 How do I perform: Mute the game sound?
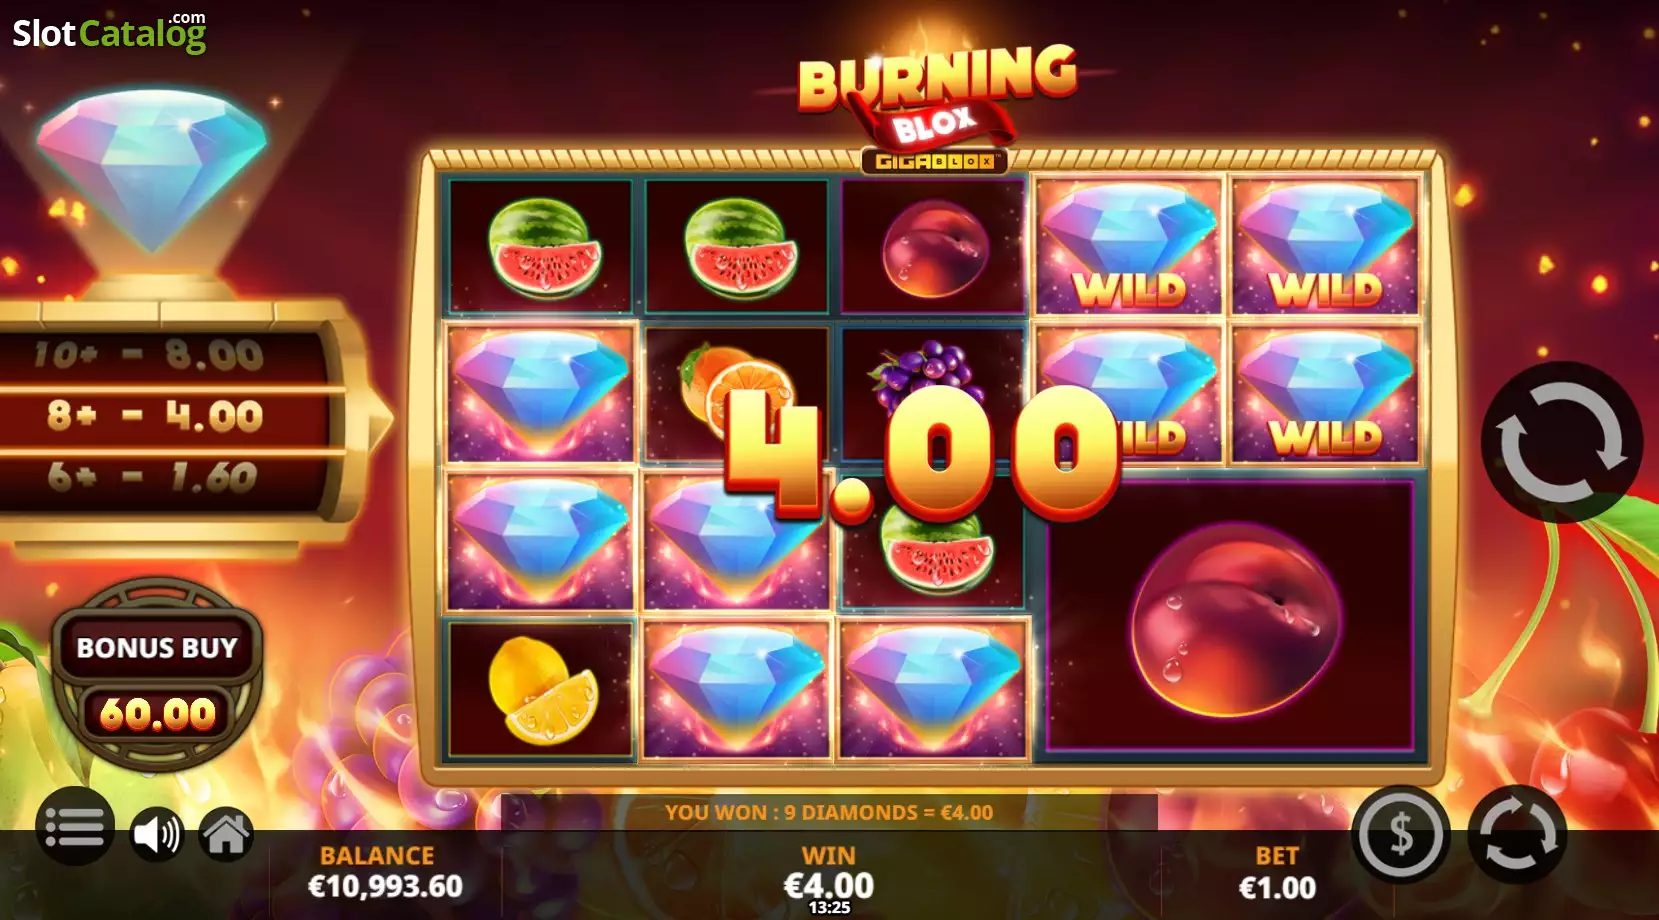tap(157, 835)
